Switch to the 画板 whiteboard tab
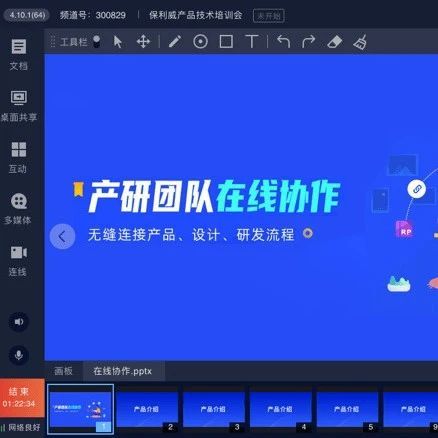This screenshot has height=438, width=438. [63, 371]
